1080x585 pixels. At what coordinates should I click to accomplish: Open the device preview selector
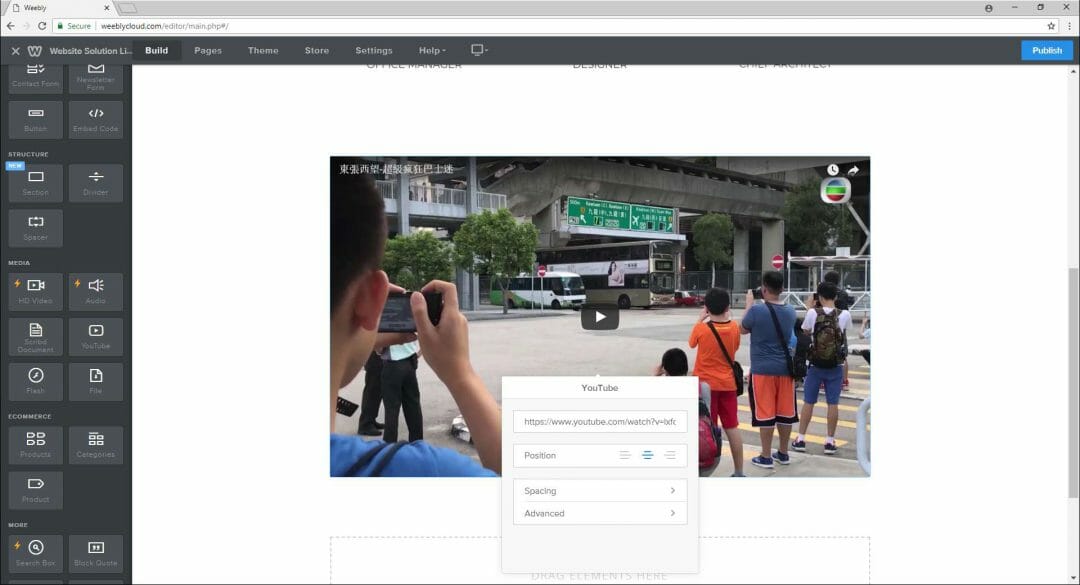tap(478, 50)
